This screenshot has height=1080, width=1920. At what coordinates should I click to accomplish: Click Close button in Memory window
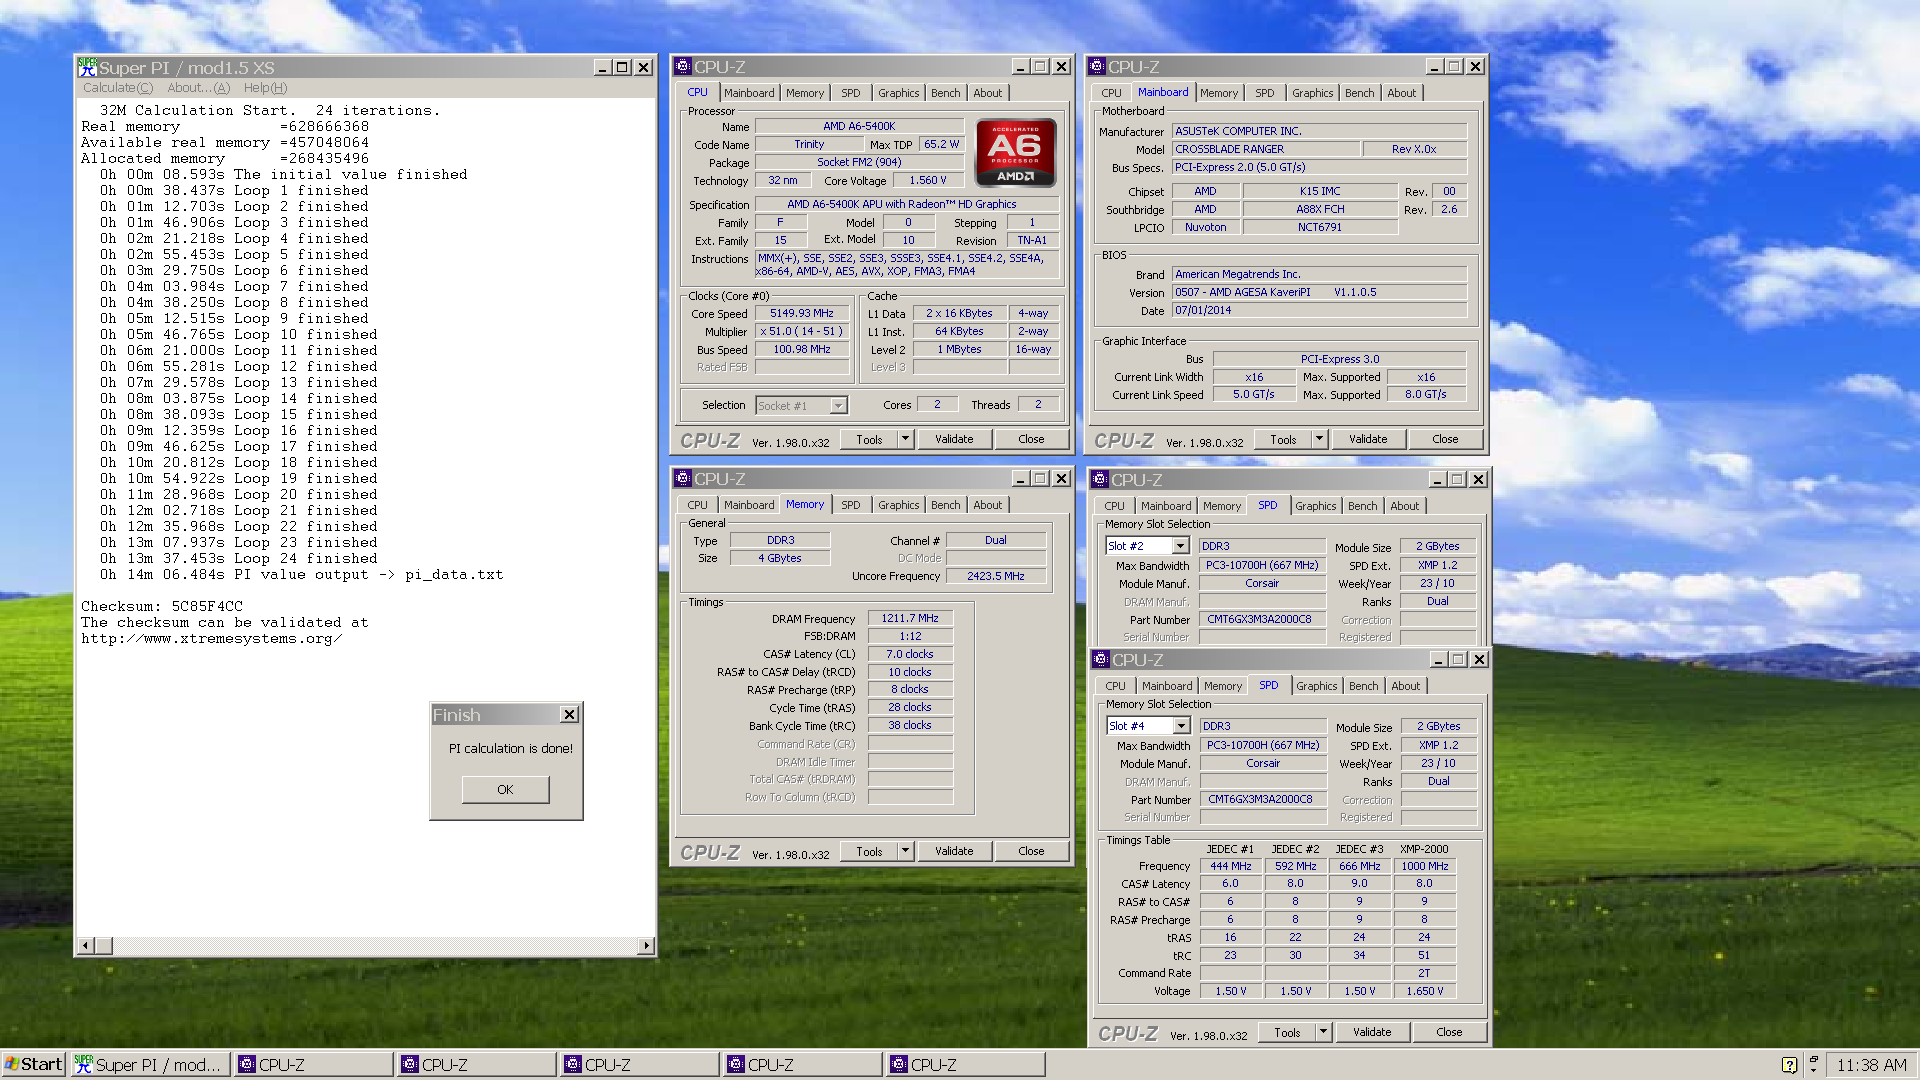[x=1031, y=851]
